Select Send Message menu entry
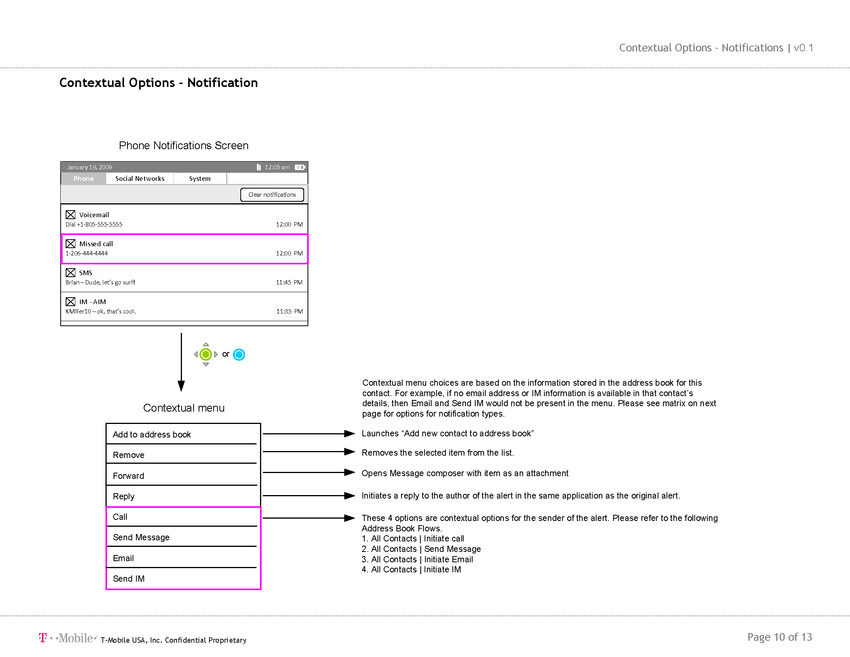The width and height of the screenshot is (850, 657). [x=183, y=537]
